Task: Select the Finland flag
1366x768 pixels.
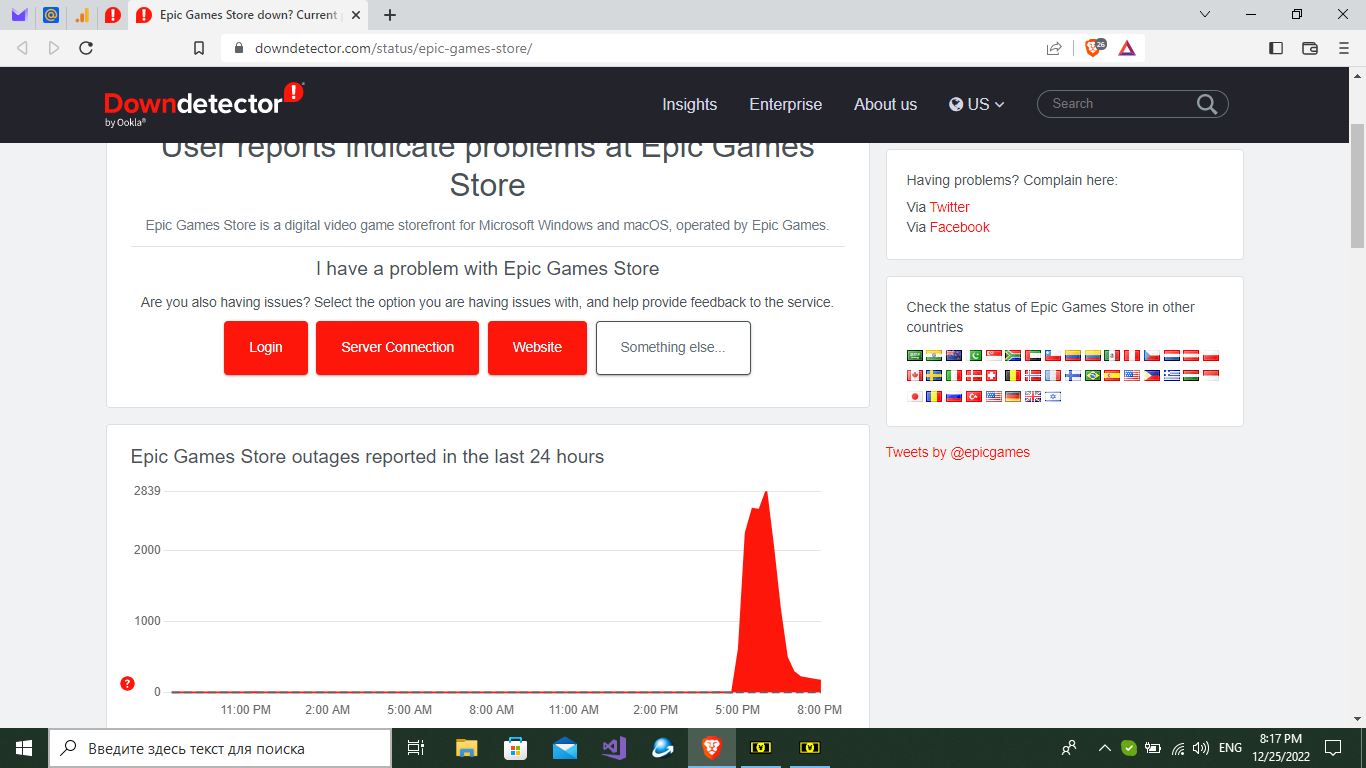Action: point(1073,375)
